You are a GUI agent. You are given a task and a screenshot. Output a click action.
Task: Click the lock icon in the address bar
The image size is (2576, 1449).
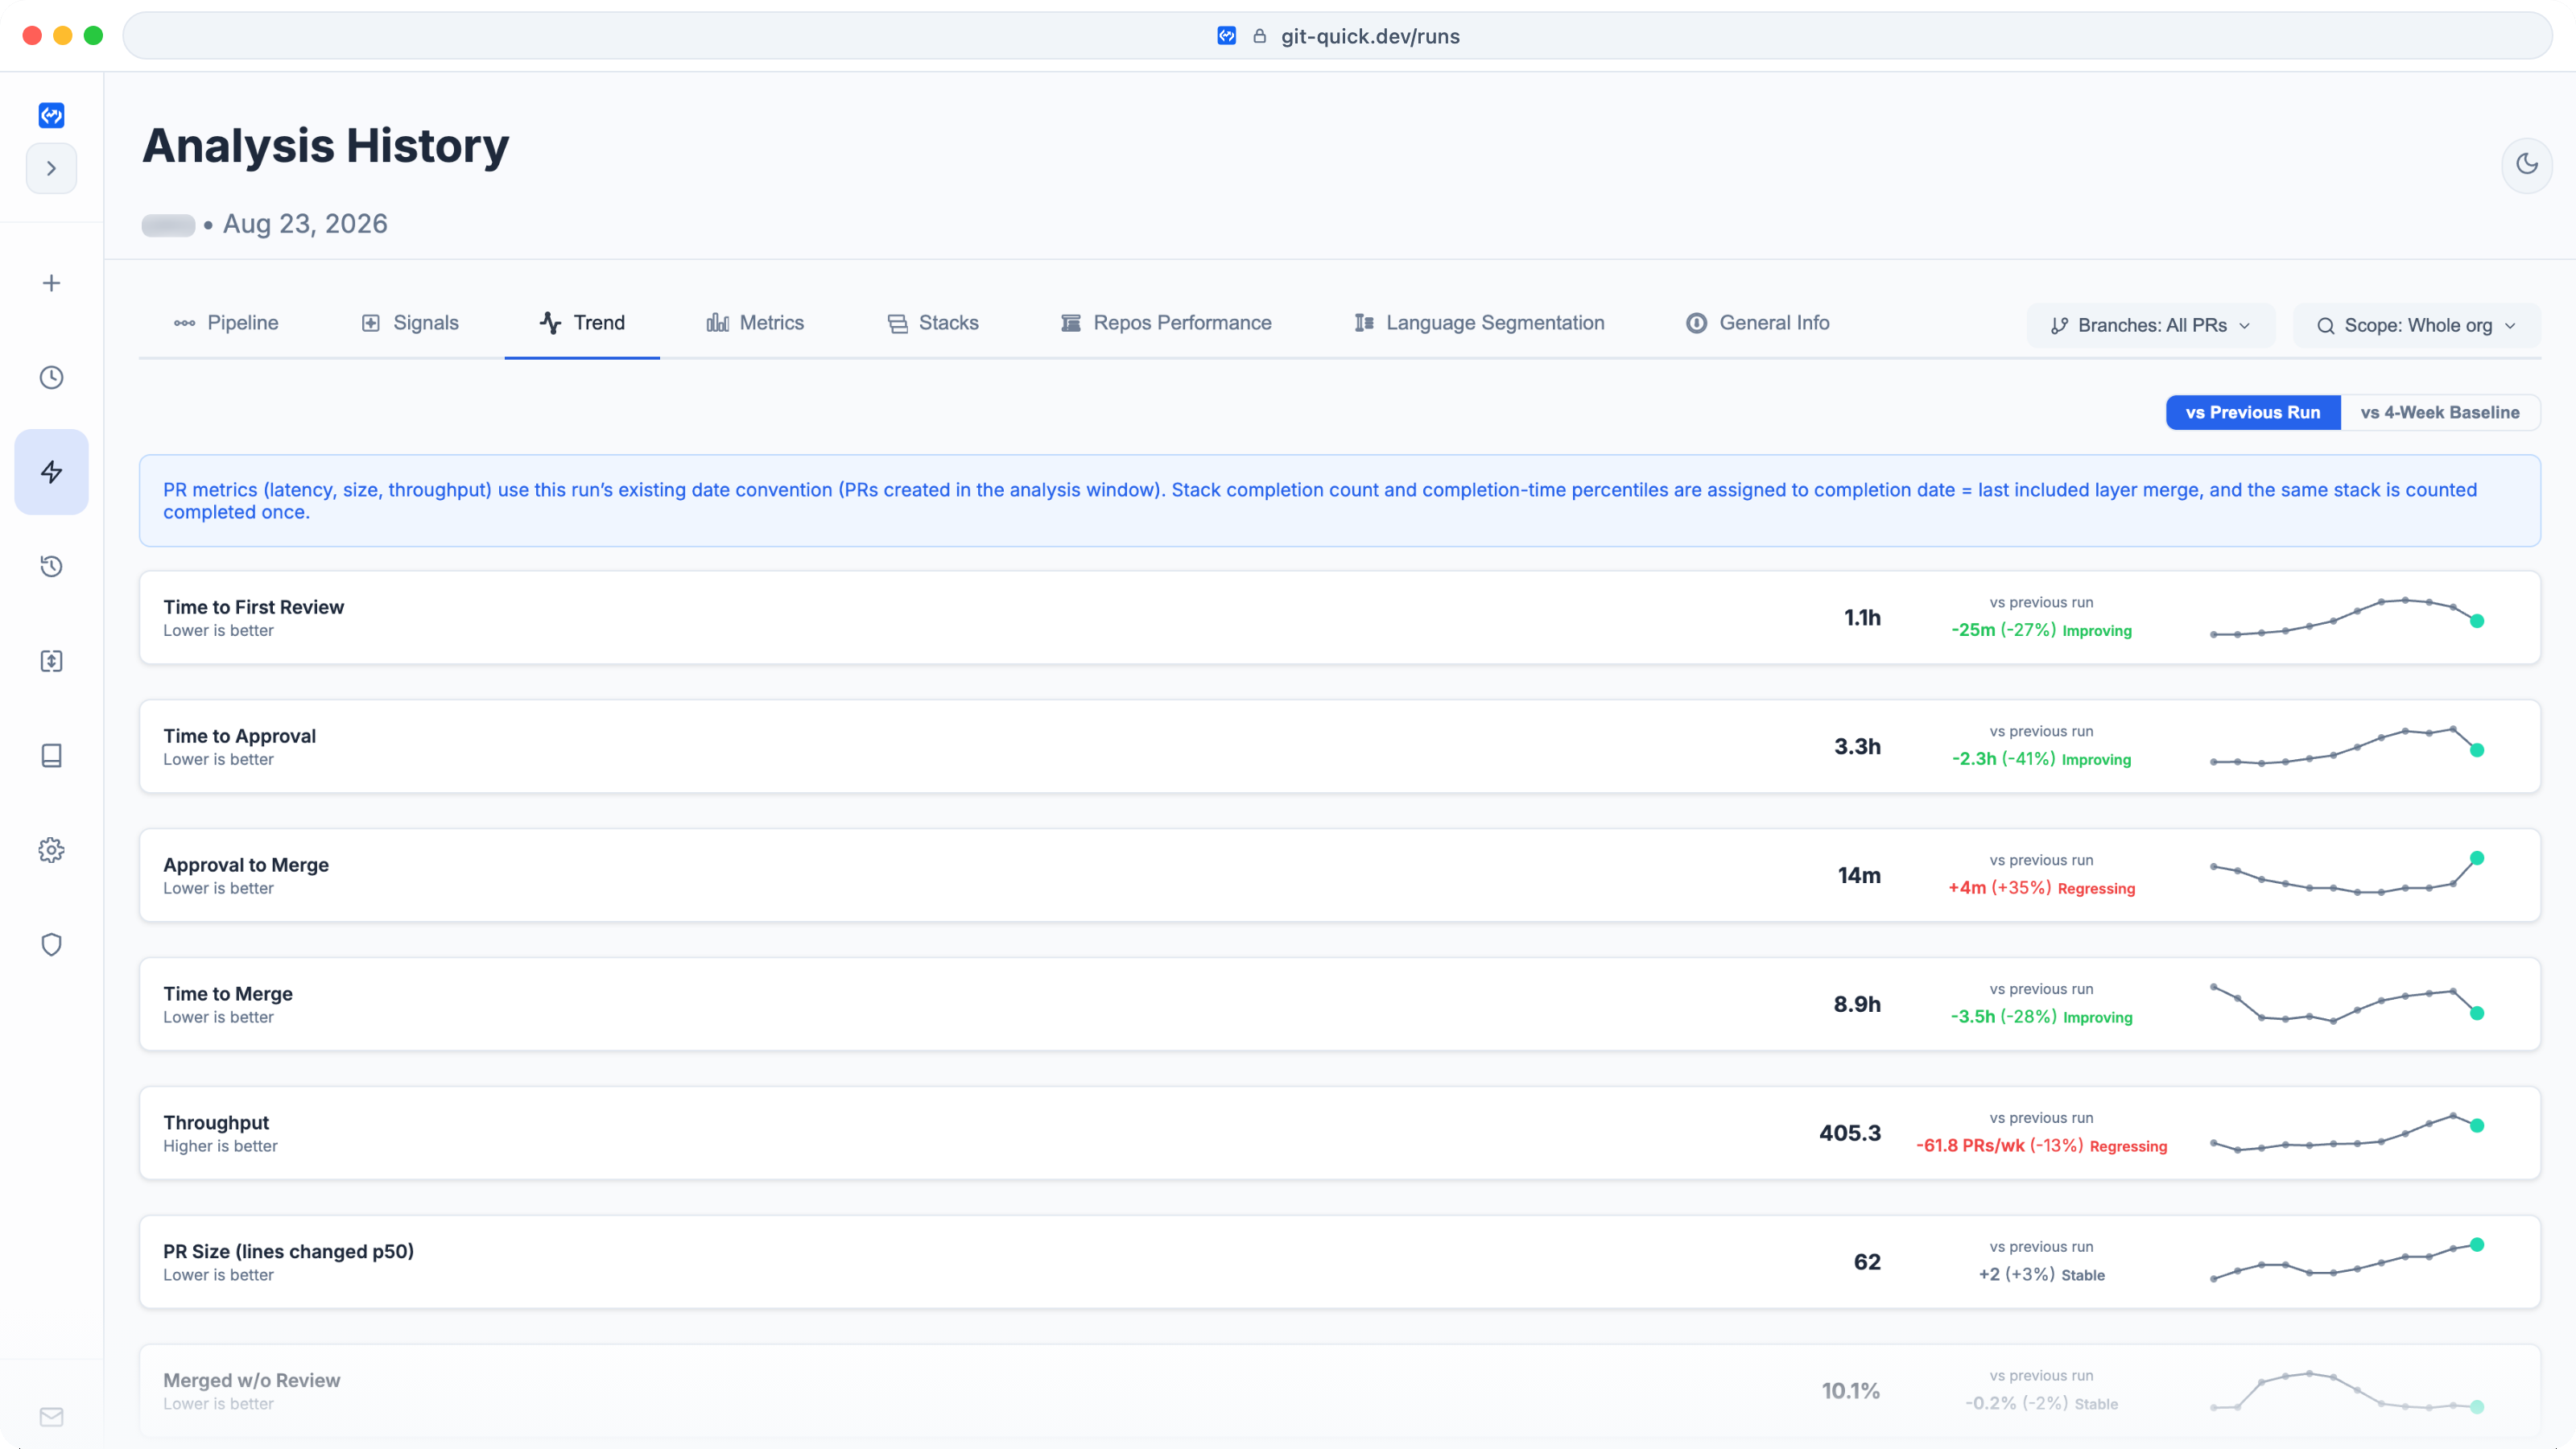click(x=1260, y=36)
